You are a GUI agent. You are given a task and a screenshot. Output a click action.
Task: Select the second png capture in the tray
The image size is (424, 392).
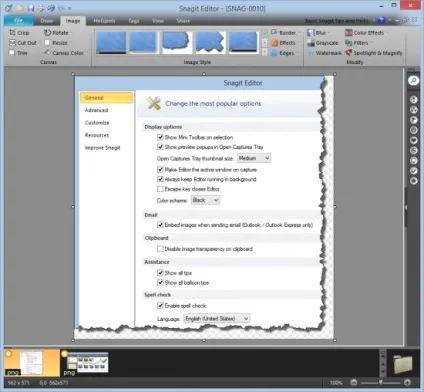[x=85, y=363]
